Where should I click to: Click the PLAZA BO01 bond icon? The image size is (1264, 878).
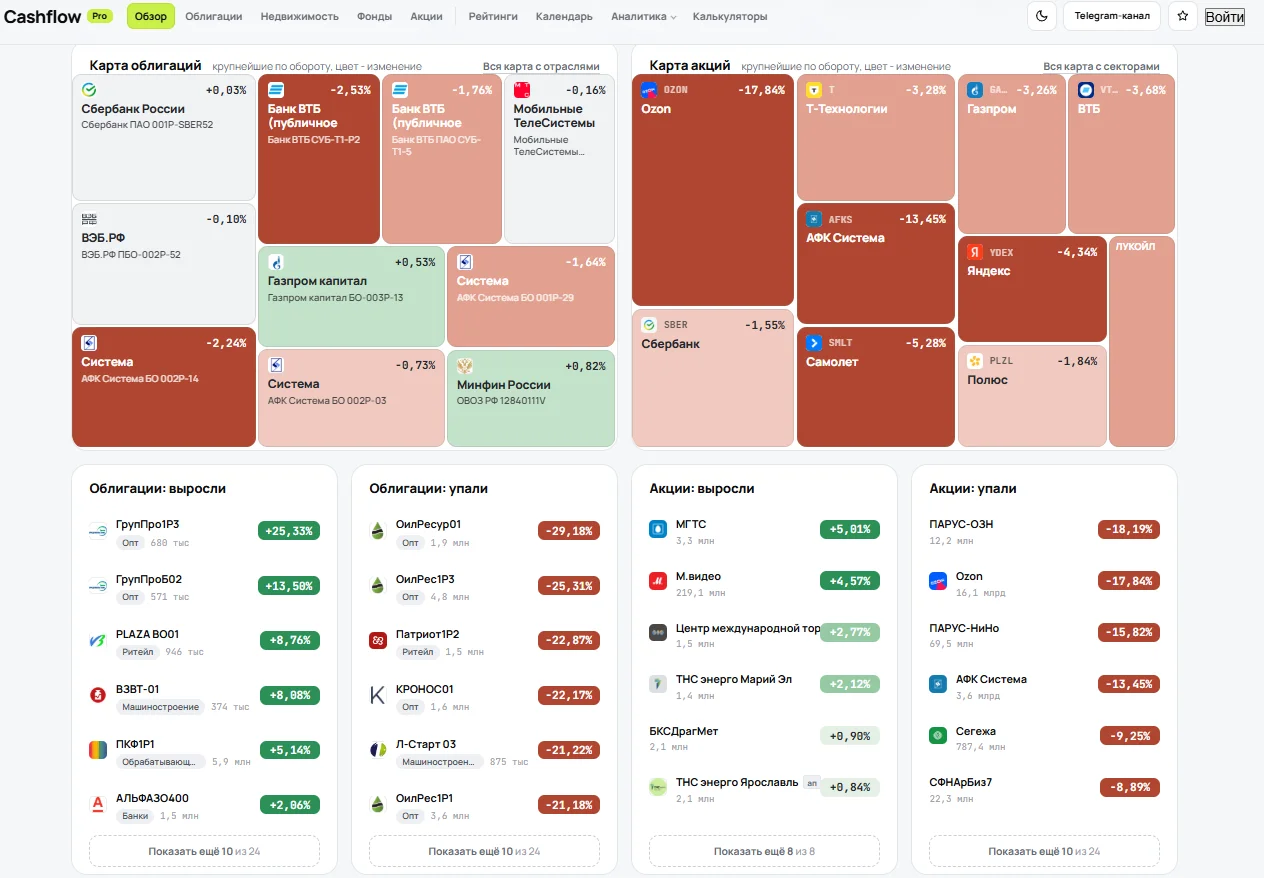[98, 640]
